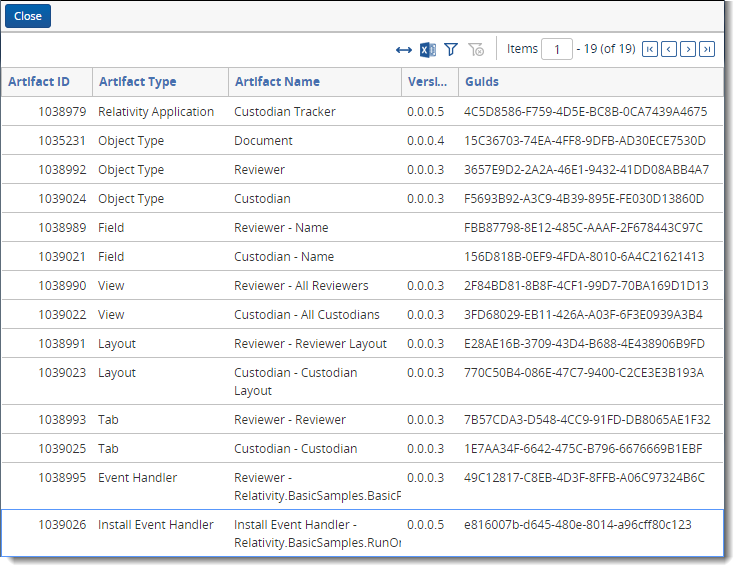The width and height of the screenshot is (740, 572).
Task: Select Artifact ID 1039025 cell
Action: point(62,449)
